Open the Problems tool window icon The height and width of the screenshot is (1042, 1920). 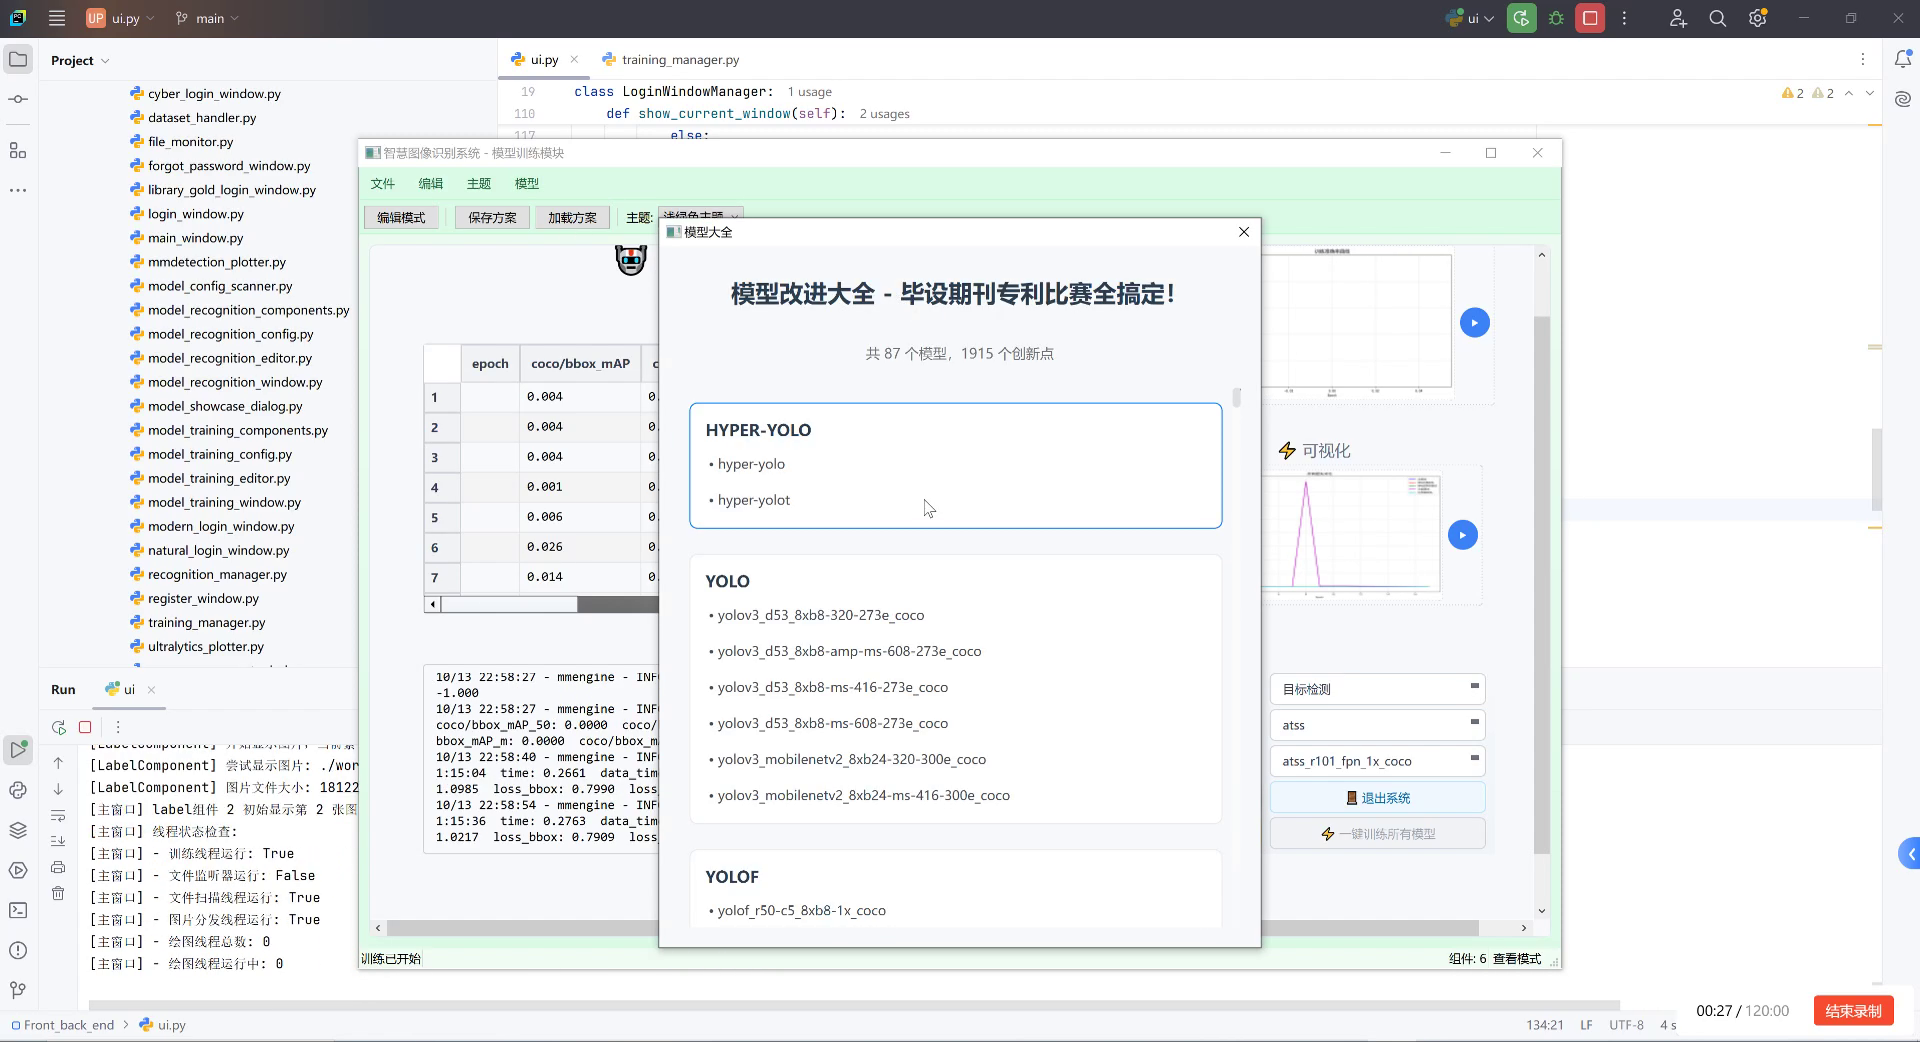[18, 950]
